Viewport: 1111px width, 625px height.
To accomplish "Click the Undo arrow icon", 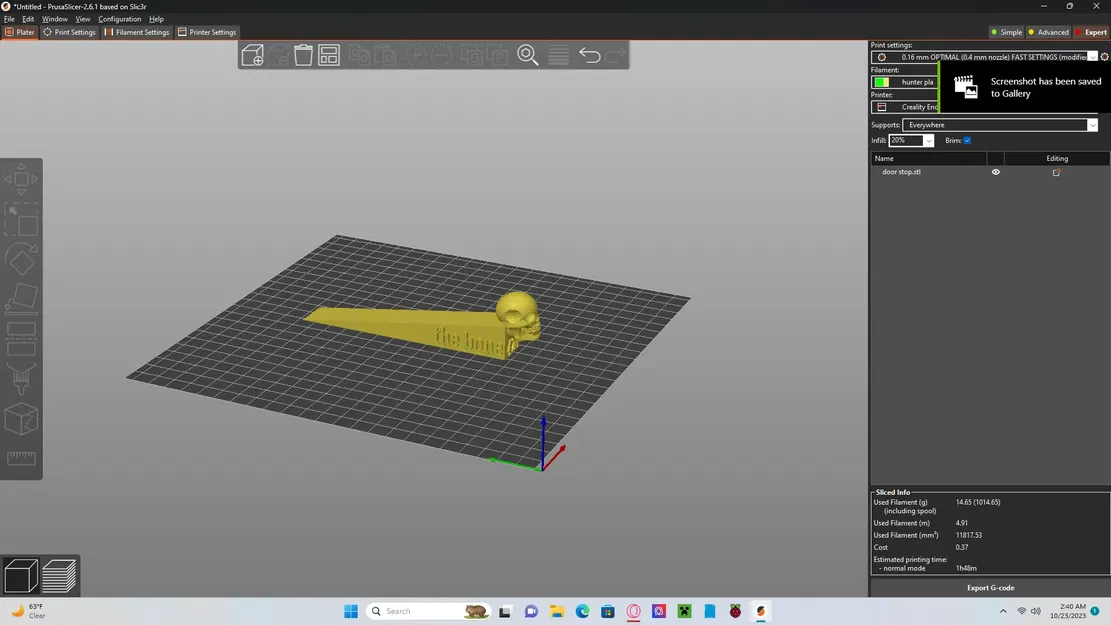I will [x=590, y=55].
